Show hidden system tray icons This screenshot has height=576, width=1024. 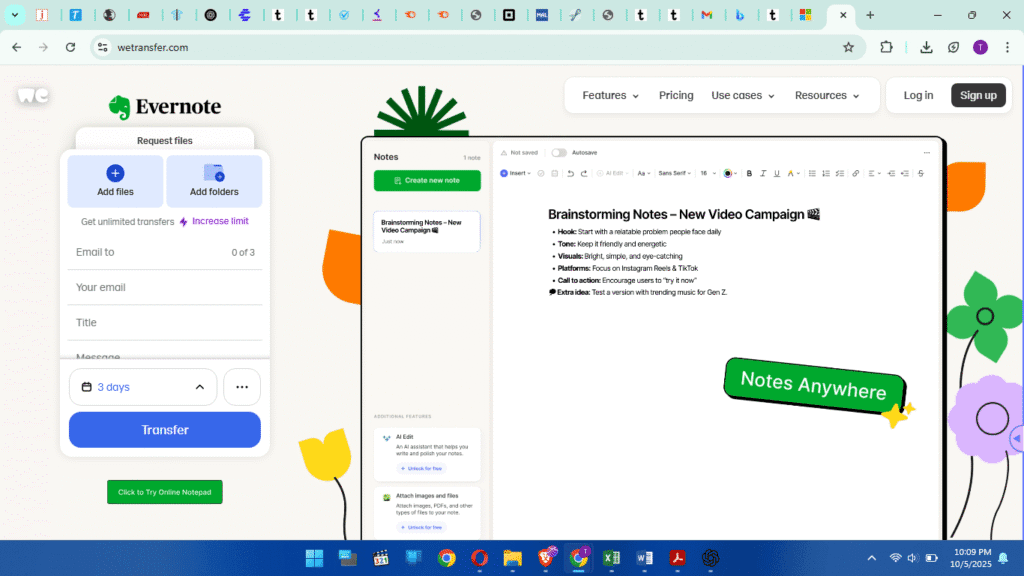(872, 558)
